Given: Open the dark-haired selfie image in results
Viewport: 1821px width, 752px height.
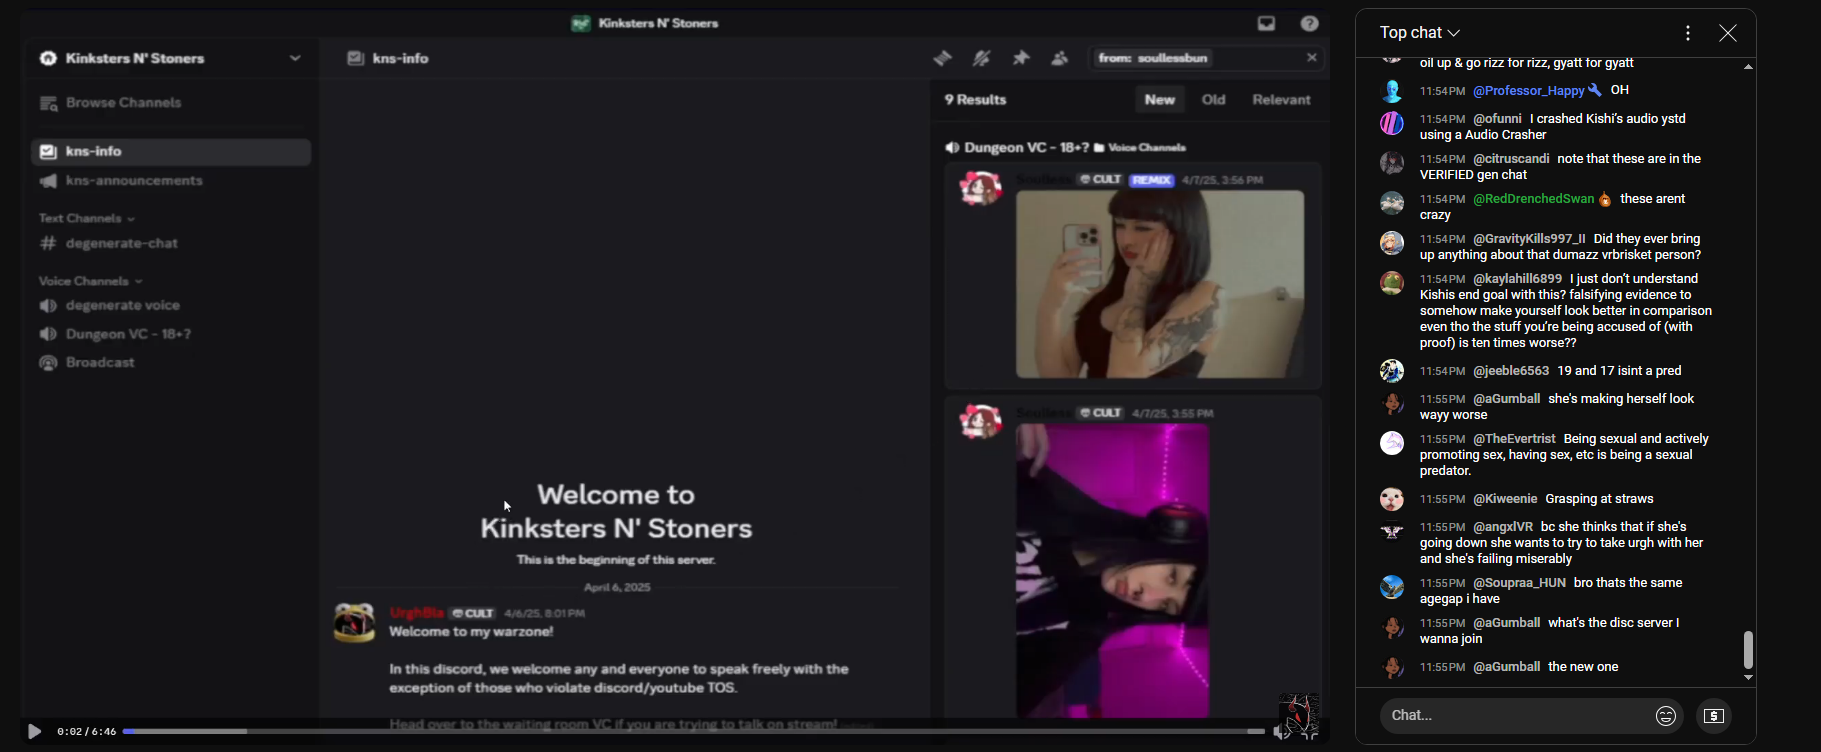Looking at the screenshot, I should tap(1160, 284).
